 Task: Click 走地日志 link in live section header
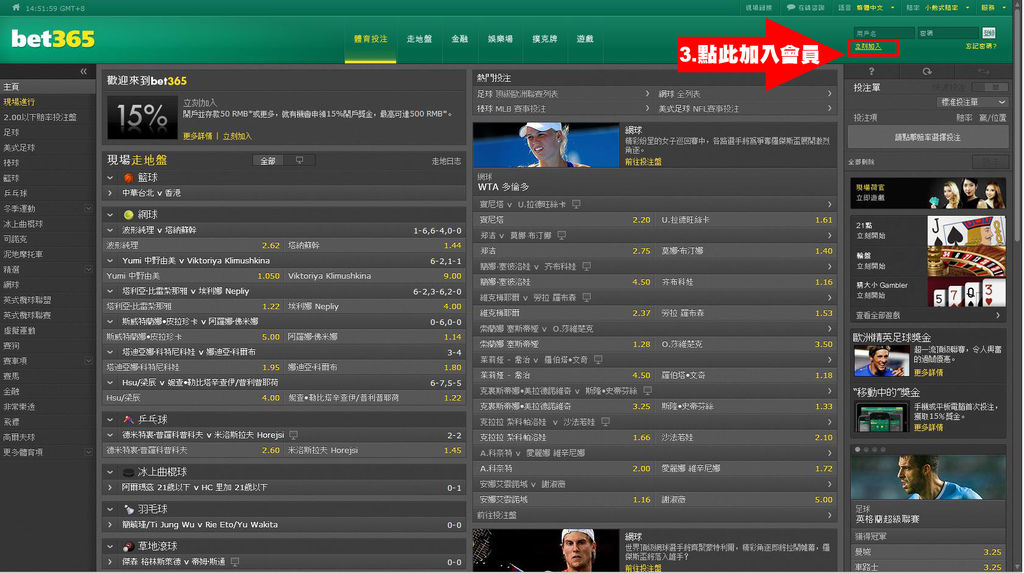(x=446, y=161)
